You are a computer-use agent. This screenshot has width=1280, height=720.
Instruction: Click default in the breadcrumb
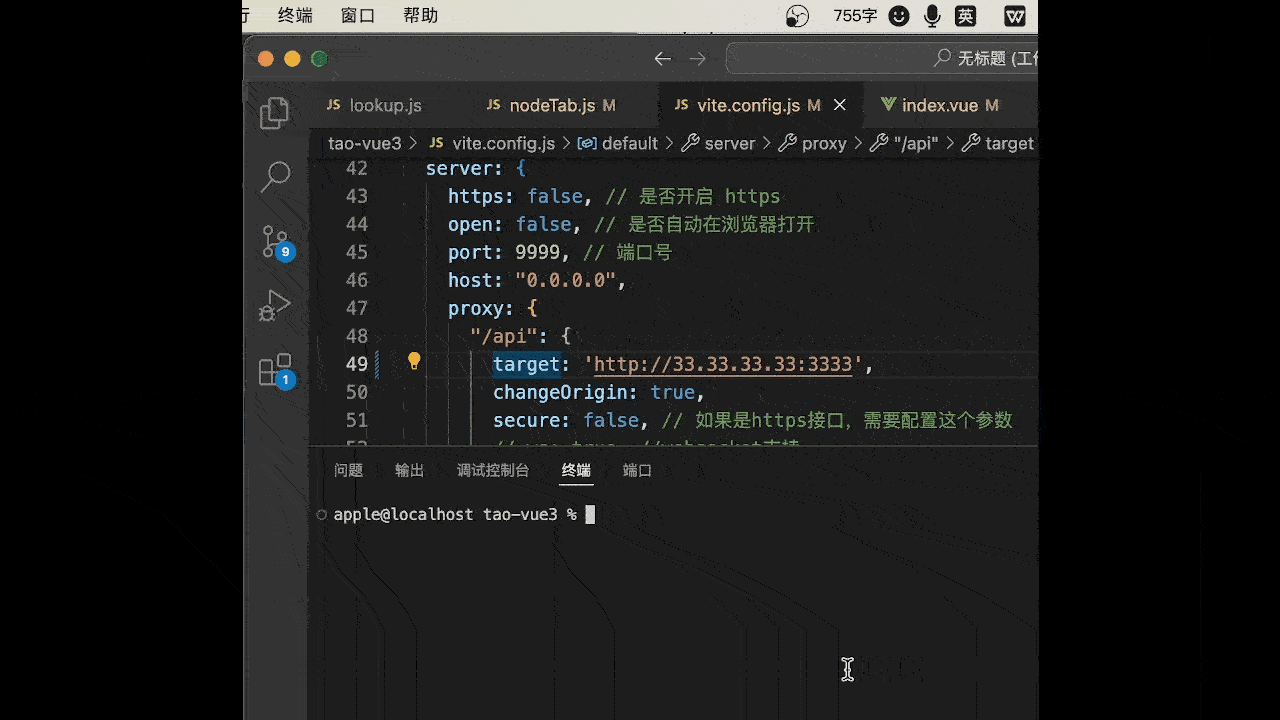point(629,143)
